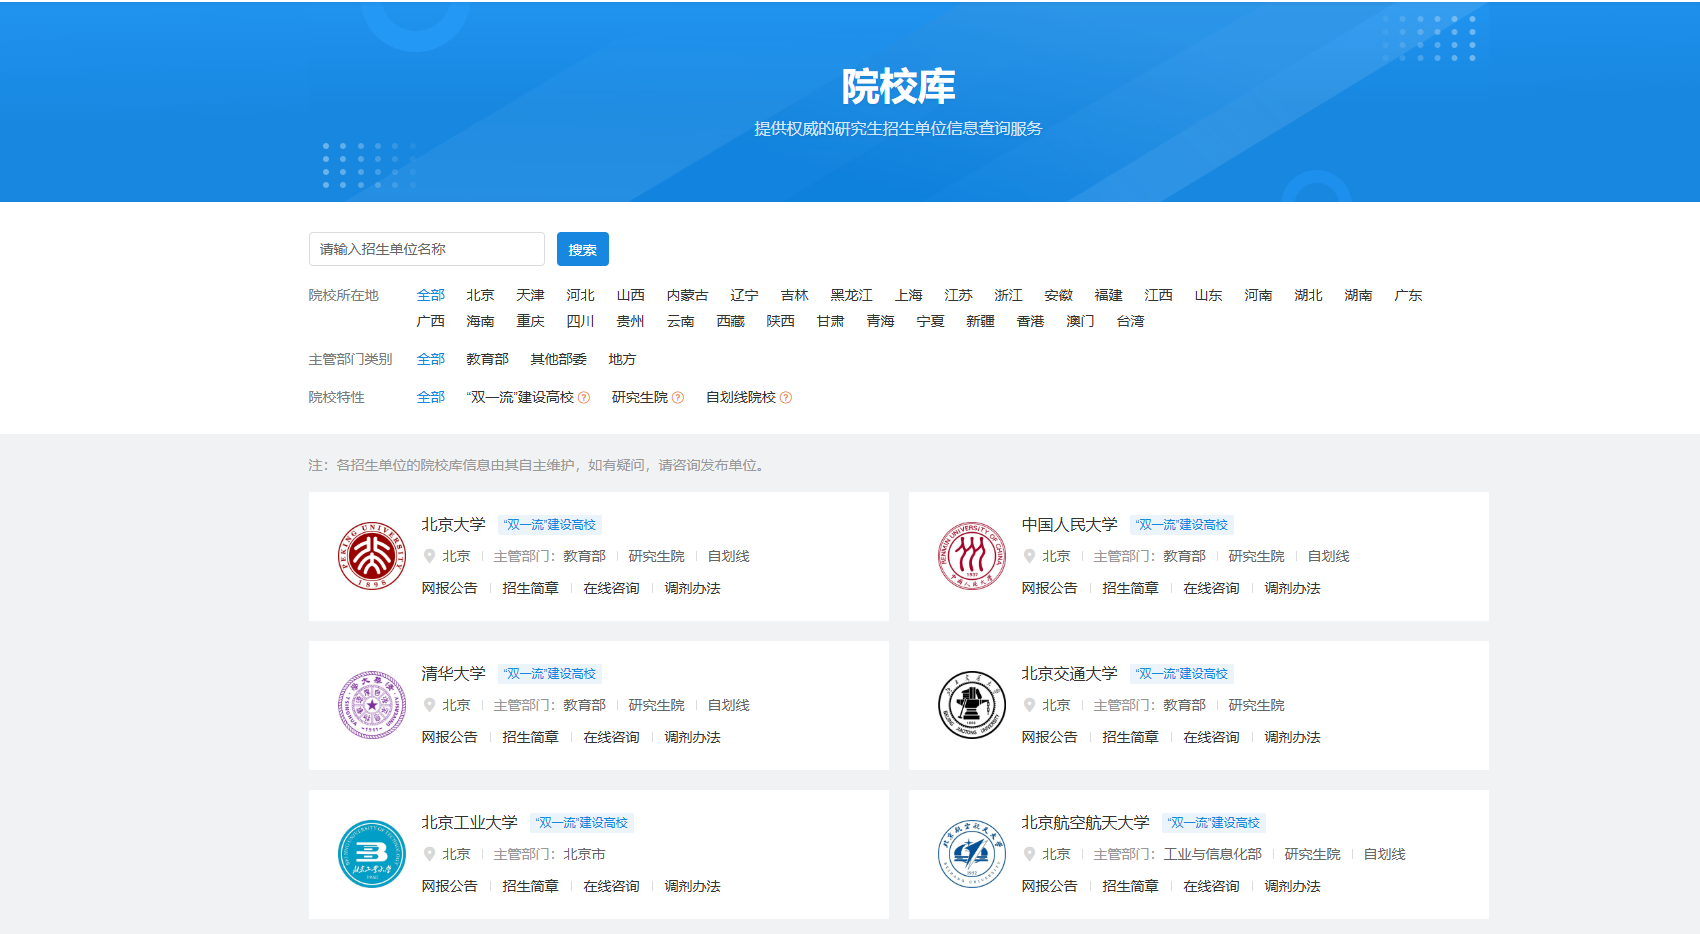
Task: Click “双一流”建设高校 tag on 北京大学
Action: click(550, 525)
